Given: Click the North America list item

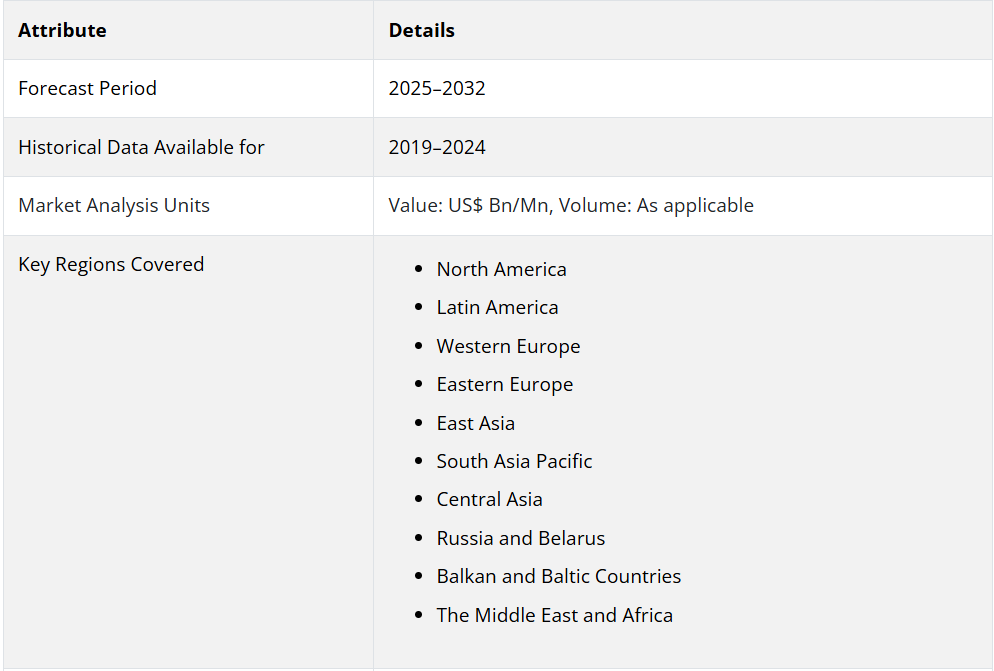Looking at the screenshot, I should pyautogui.click(x=501, y=270).
